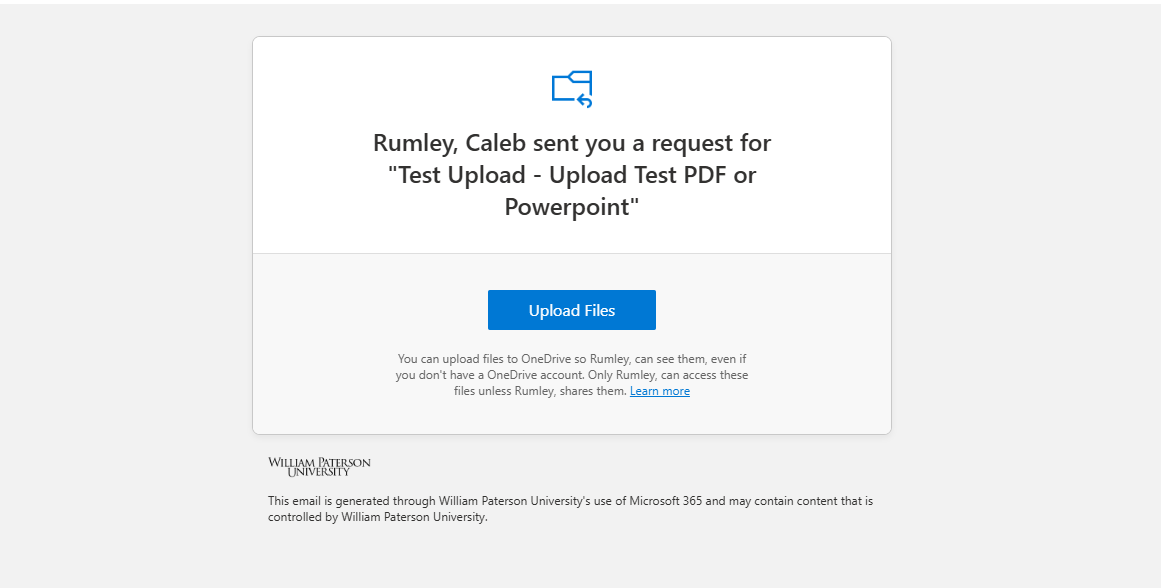Click the file request folder icon
This screenshot has width=1170, height=588.
[x=571, y=88]
